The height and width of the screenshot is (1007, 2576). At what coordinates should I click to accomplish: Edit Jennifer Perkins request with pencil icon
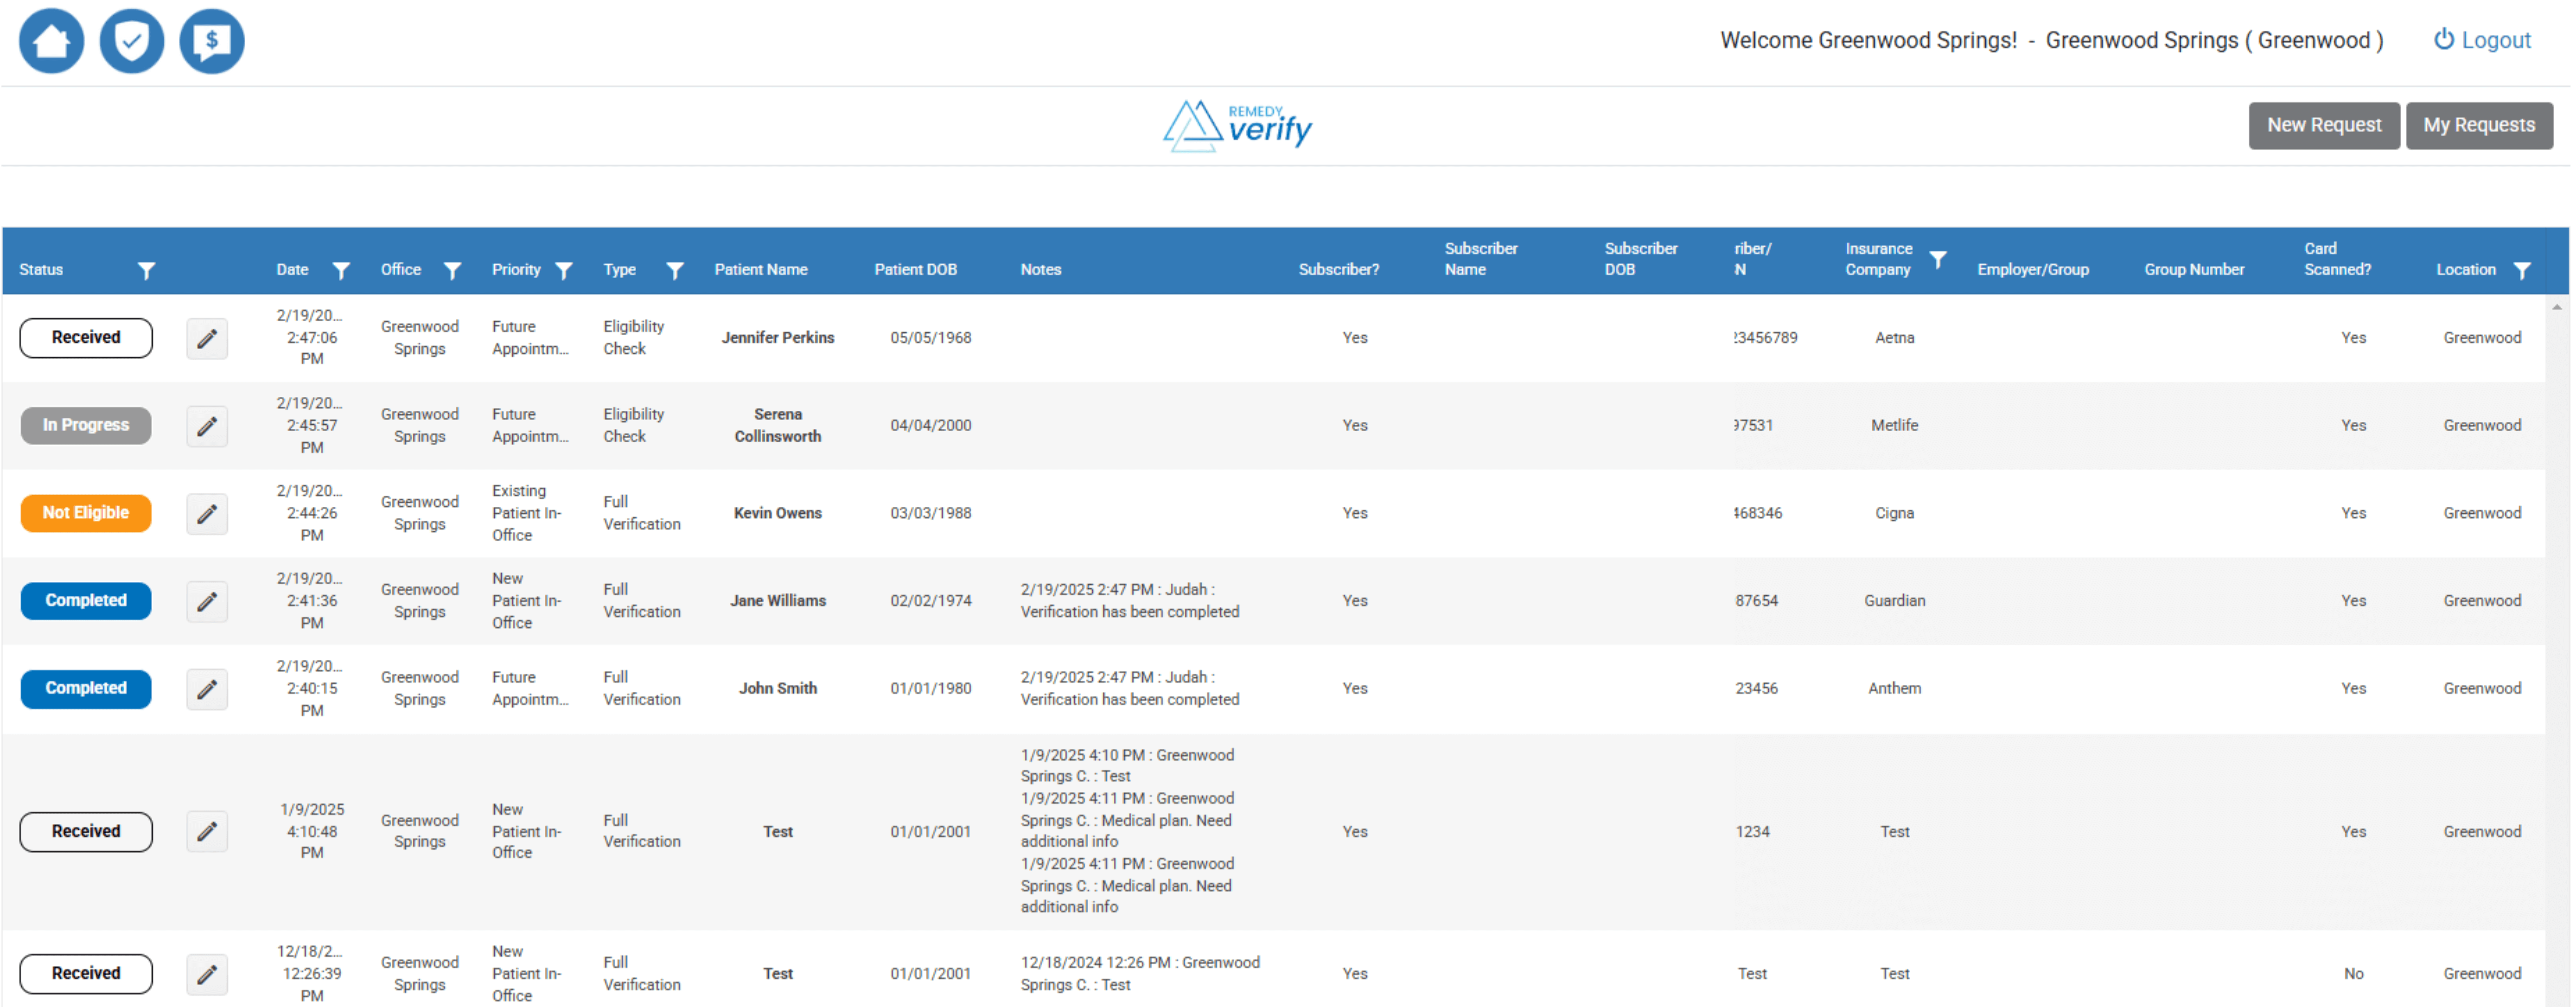click(207, 338)
